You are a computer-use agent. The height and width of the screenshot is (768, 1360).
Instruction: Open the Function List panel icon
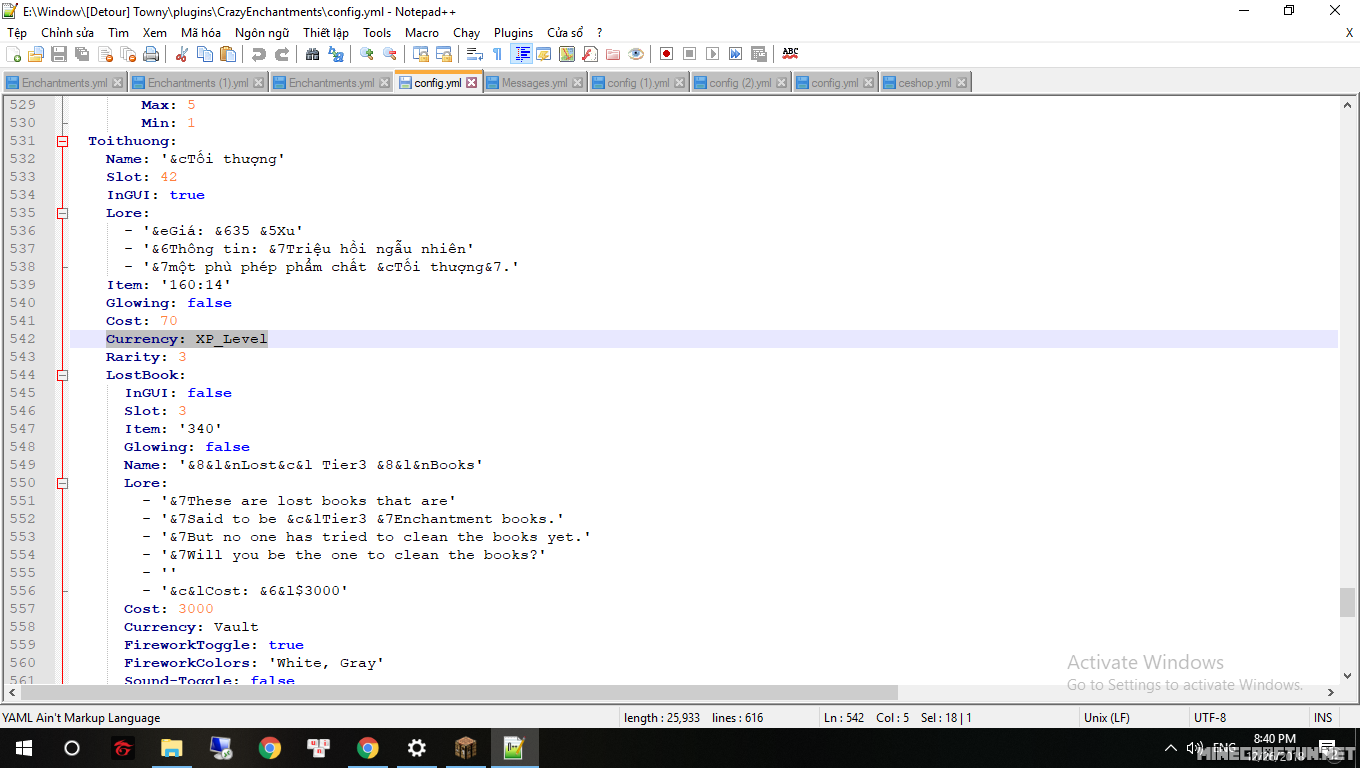[590, 54]
